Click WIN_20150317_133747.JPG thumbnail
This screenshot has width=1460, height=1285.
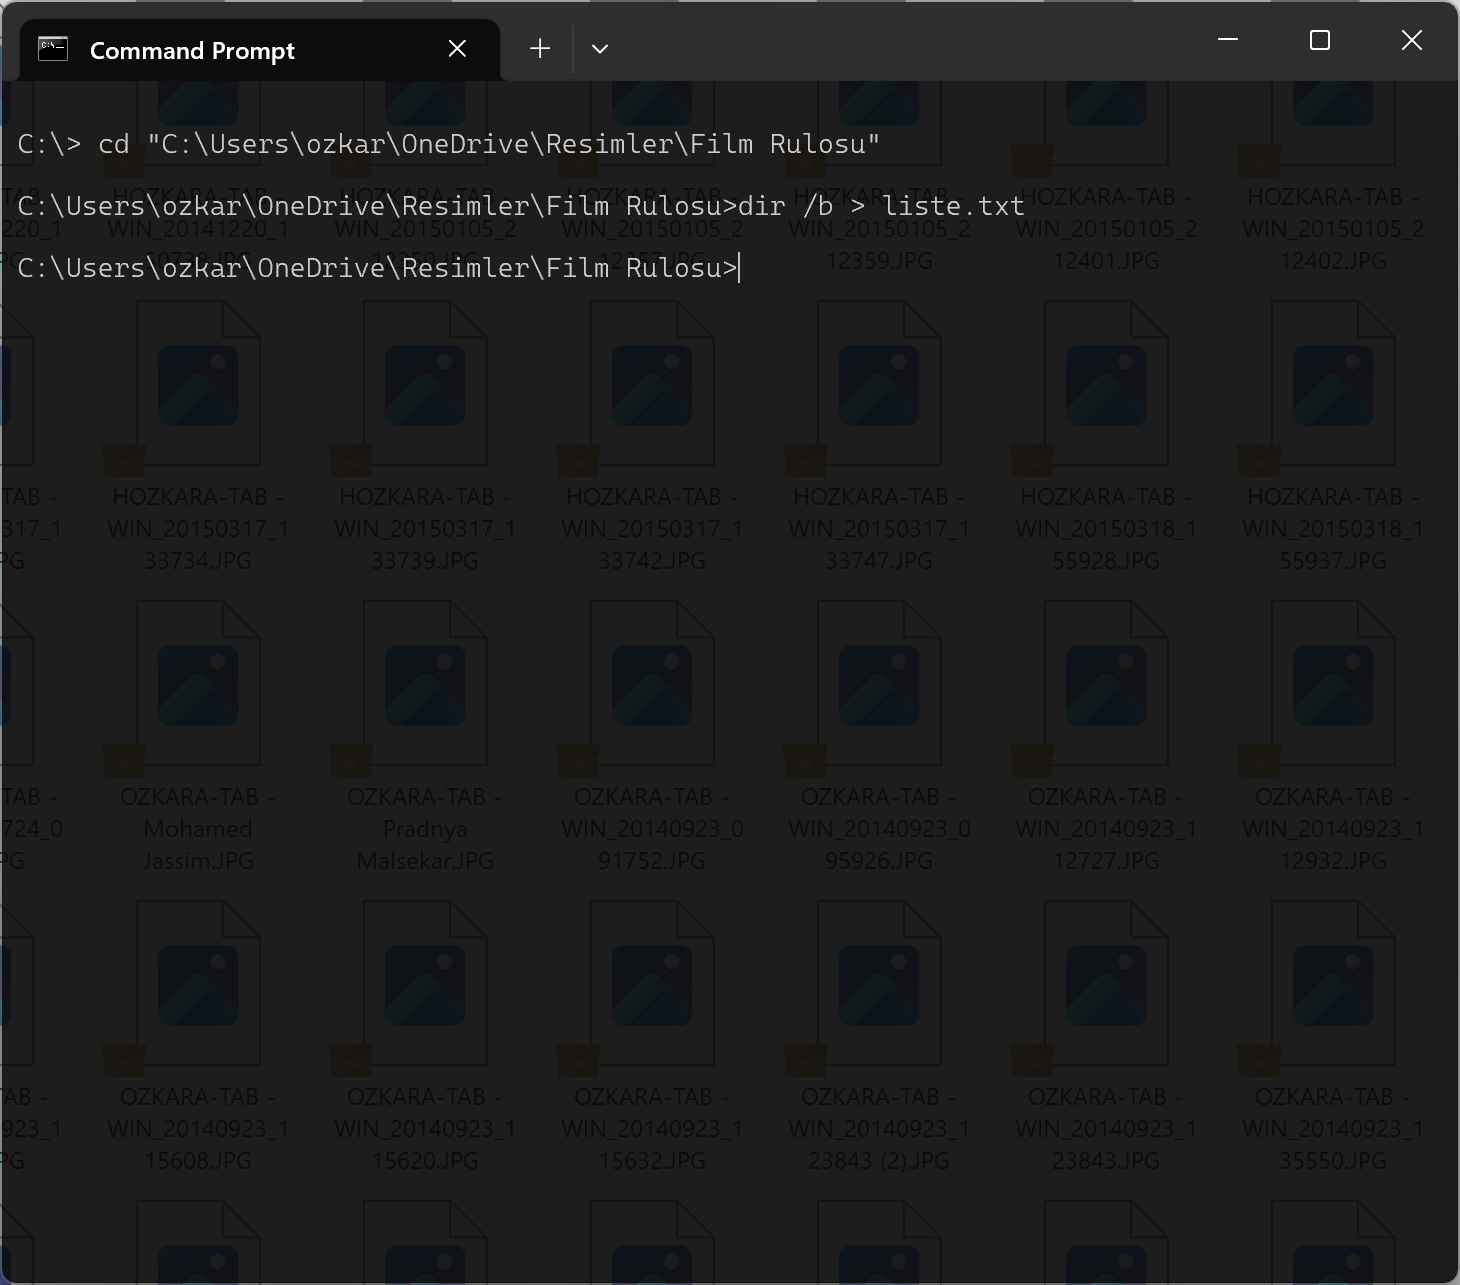[x=879, y=385]
